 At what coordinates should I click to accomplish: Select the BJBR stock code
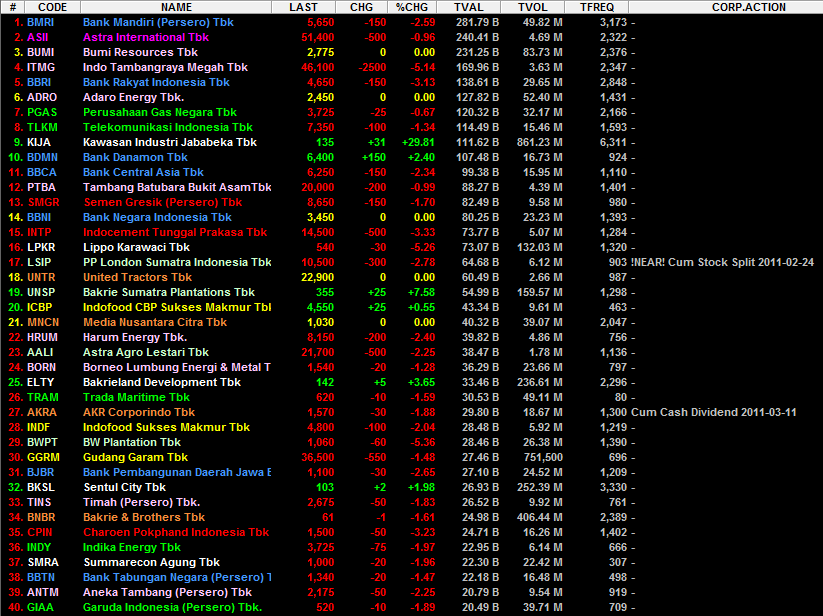coord(40,472)
